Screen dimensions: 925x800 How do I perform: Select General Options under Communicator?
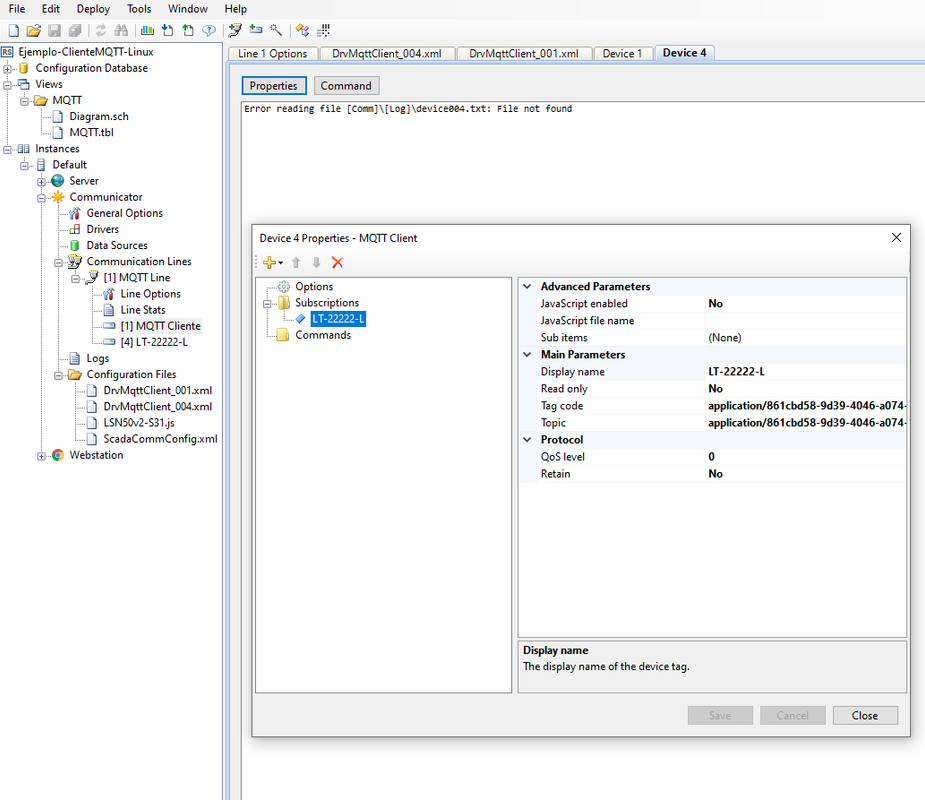coord(124,214)
